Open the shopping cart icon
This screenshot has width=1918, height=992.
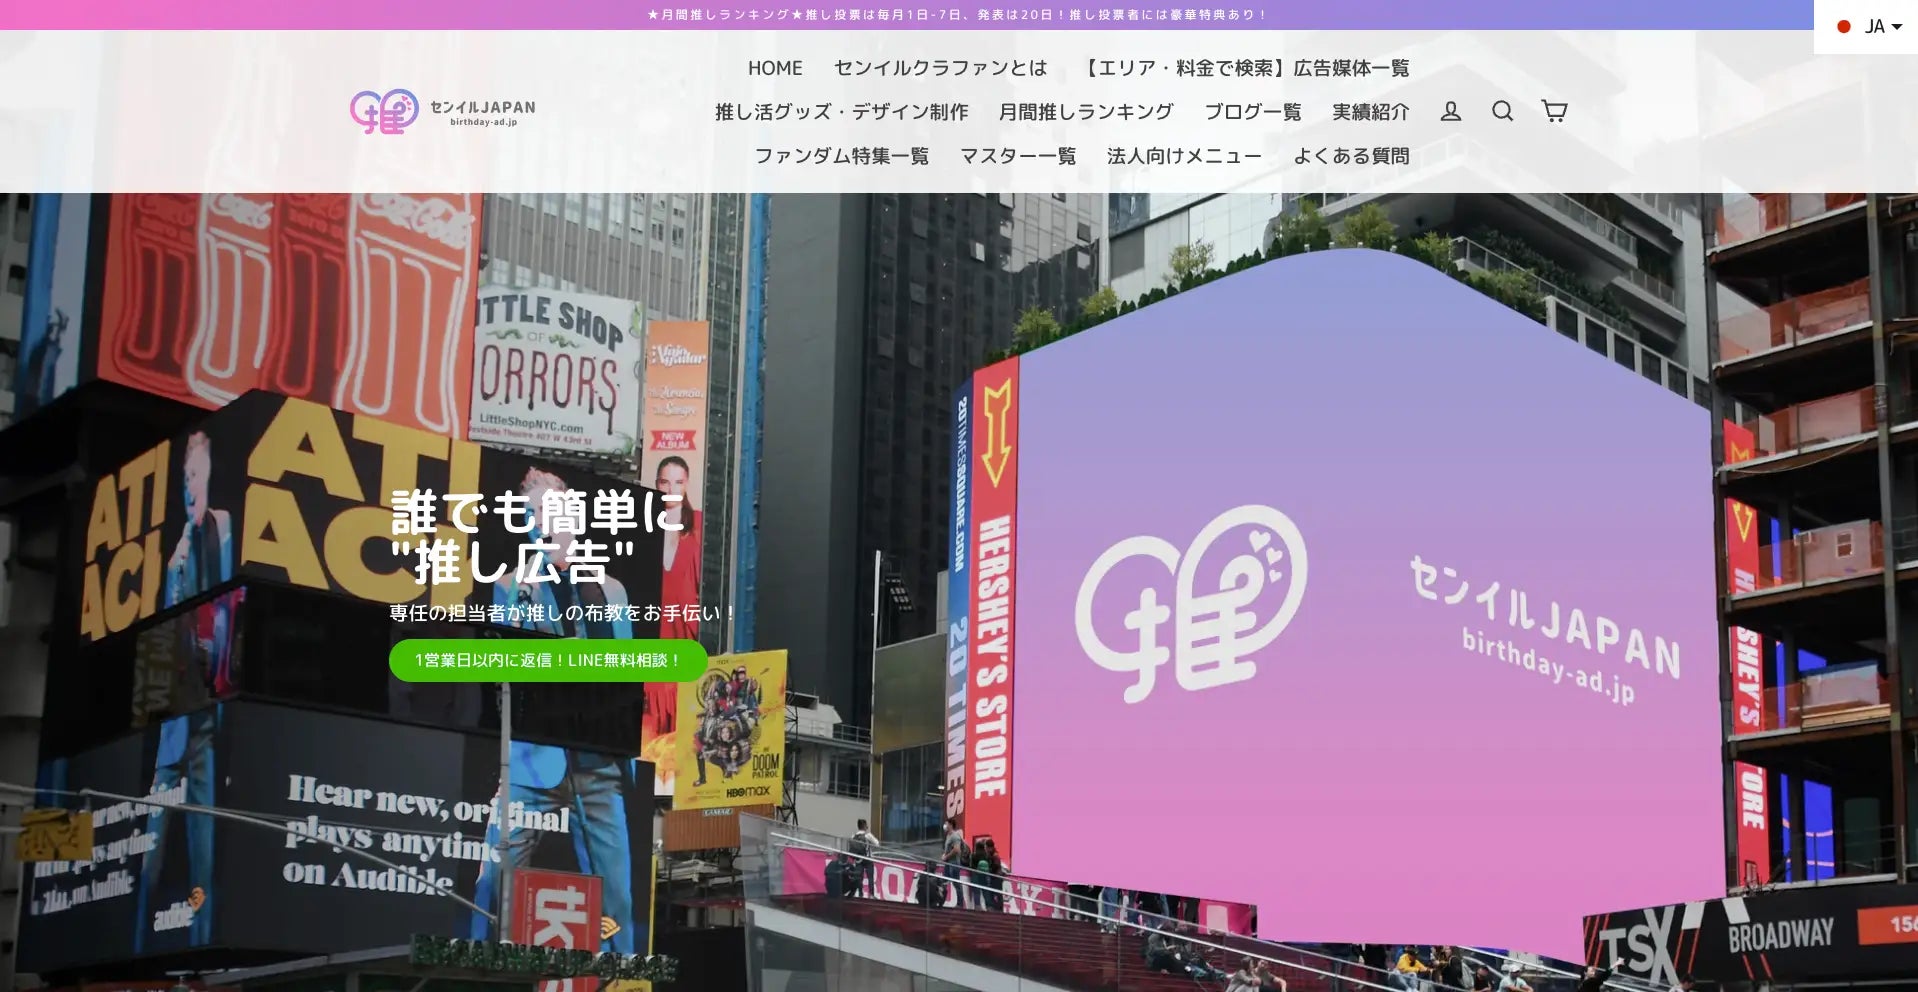pos(1554,111)
